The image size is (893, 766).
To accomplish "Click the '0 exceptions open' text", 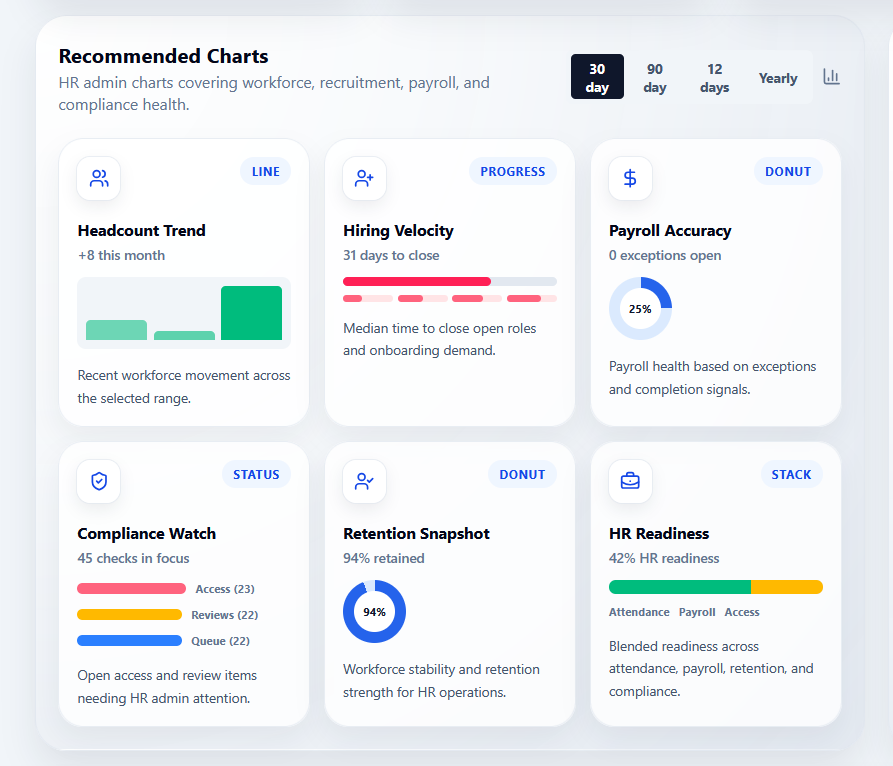I will click(665, 255).
